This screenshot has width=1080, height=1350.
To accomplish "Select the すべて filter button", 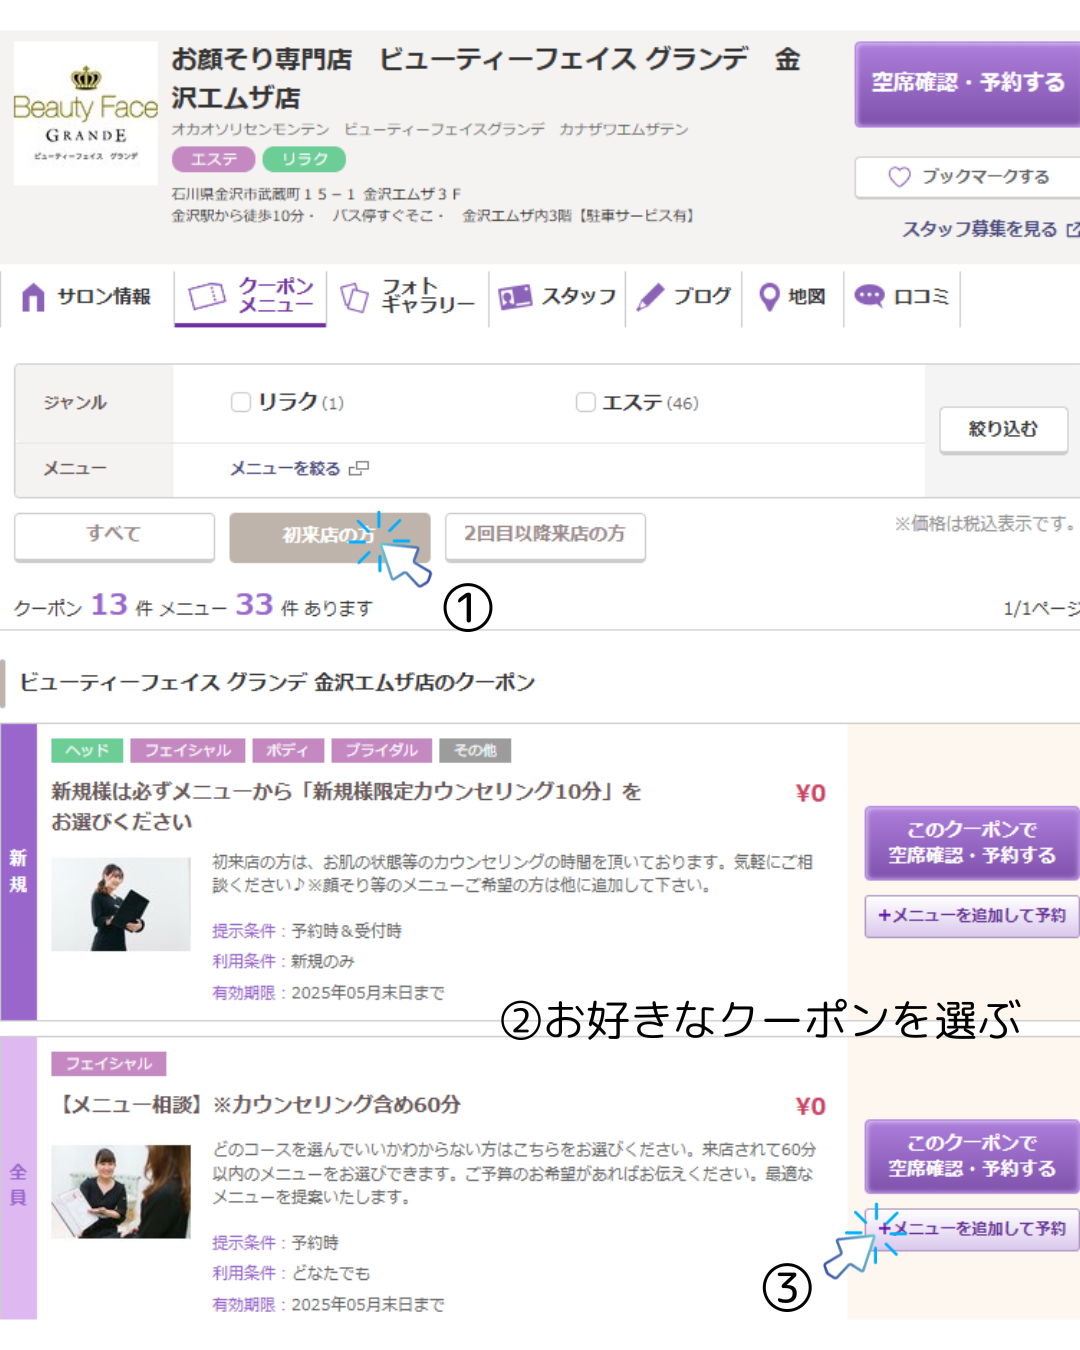I will point(114,536).
